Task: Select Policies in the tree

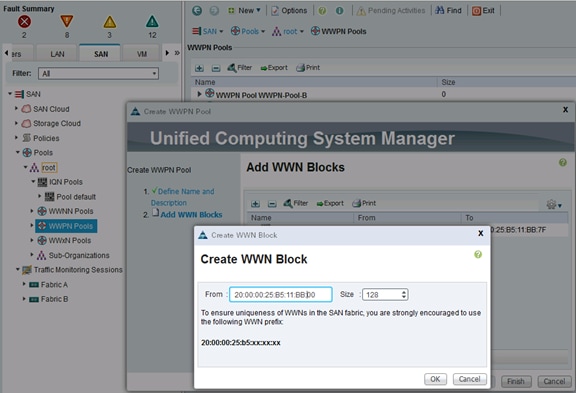Action: tap(46, 138)
